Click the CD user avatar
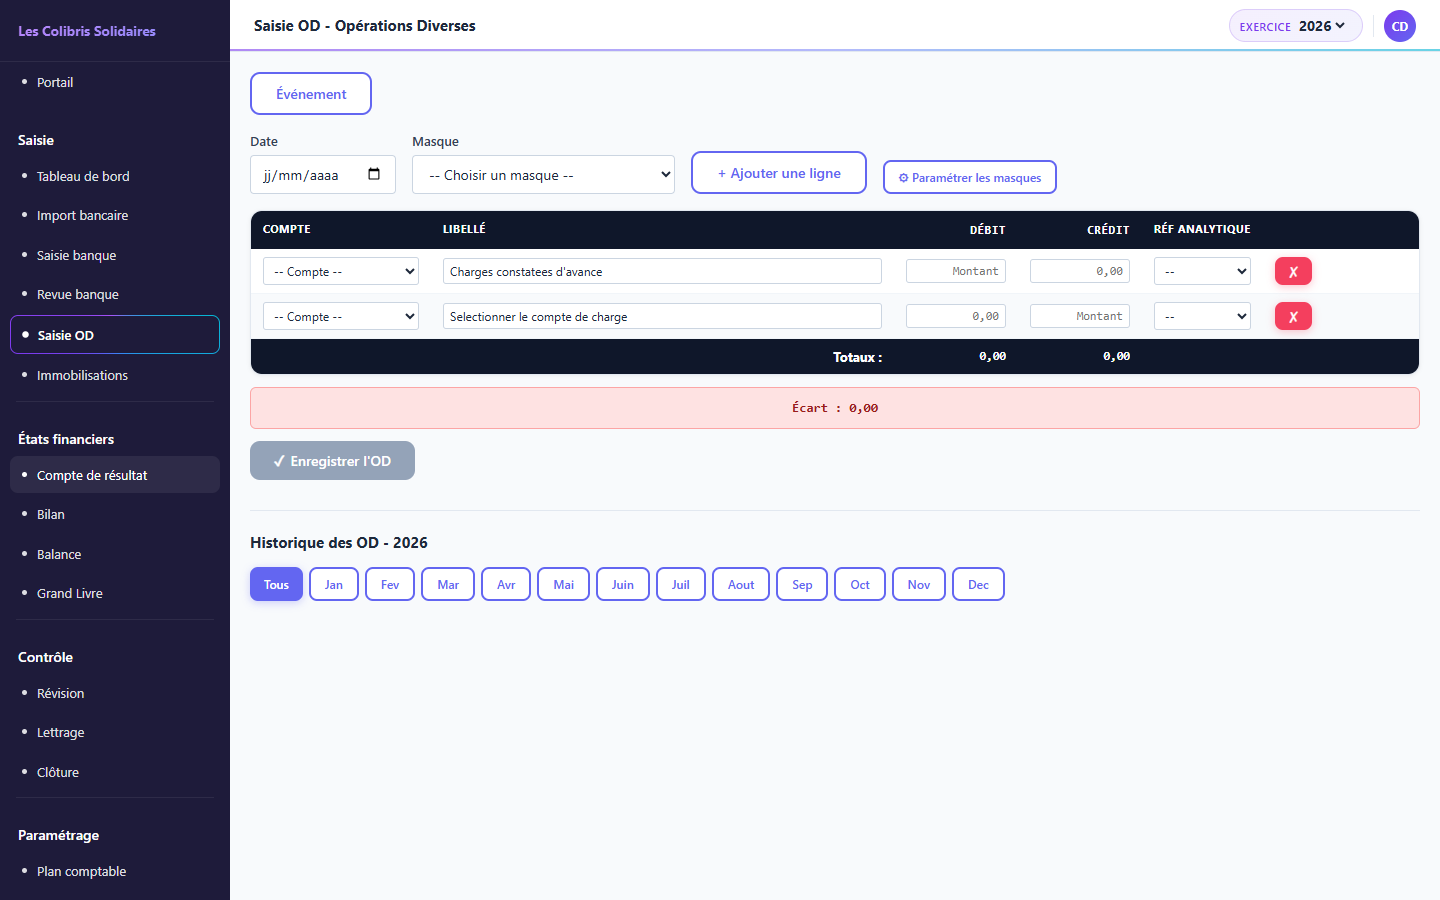Viewport: 1440px width, 900px height. 1400,26
